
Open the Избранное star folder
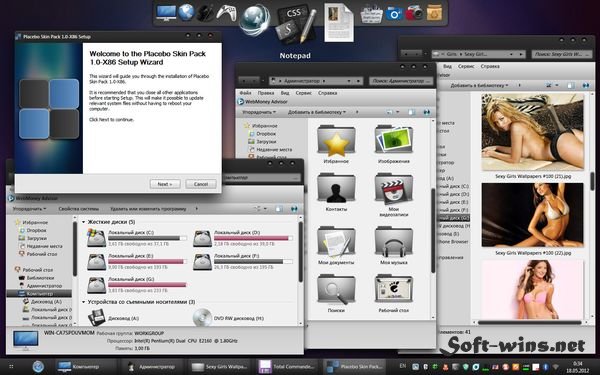[x=336, y=141]
